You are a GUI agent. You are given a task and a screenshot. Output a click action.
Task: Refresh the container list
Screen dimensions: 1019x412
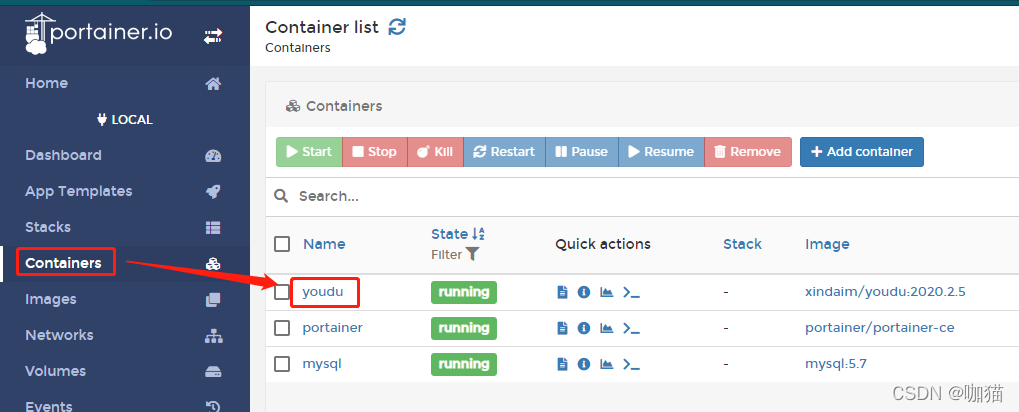pyautogui.click(x=397, y=27)
